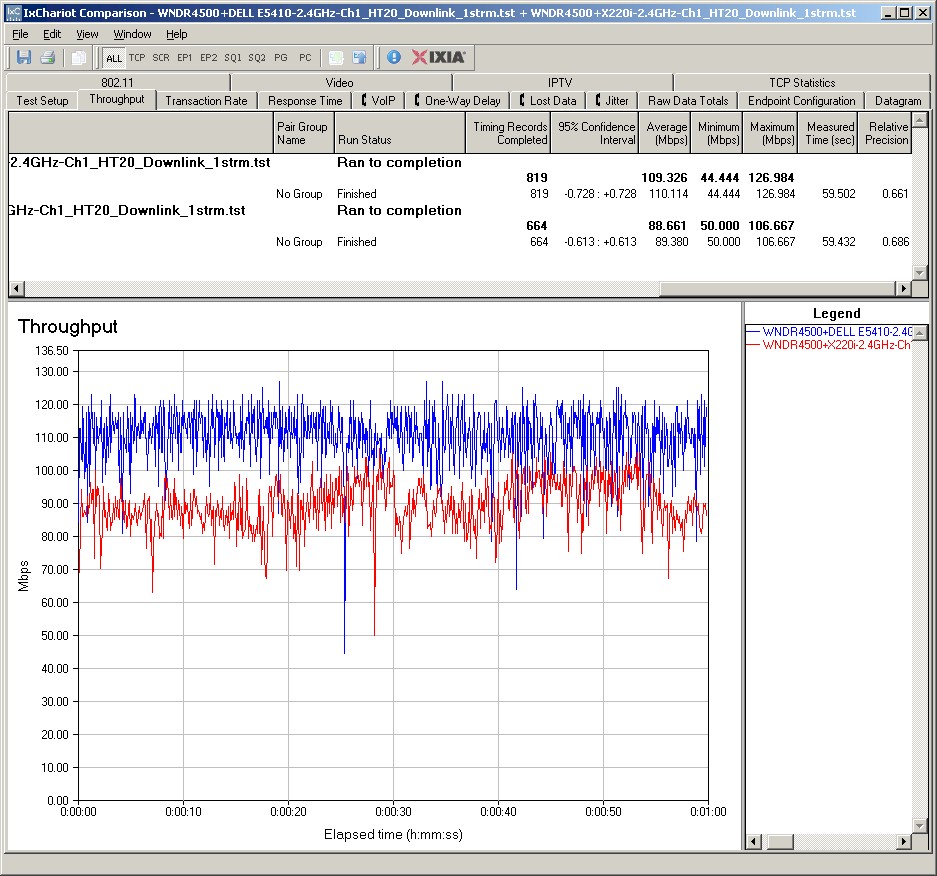This screenshot has height=876, width=937.
Task: Switch to the Endpoint Configuration tab
Action: (x=801, y=100)
